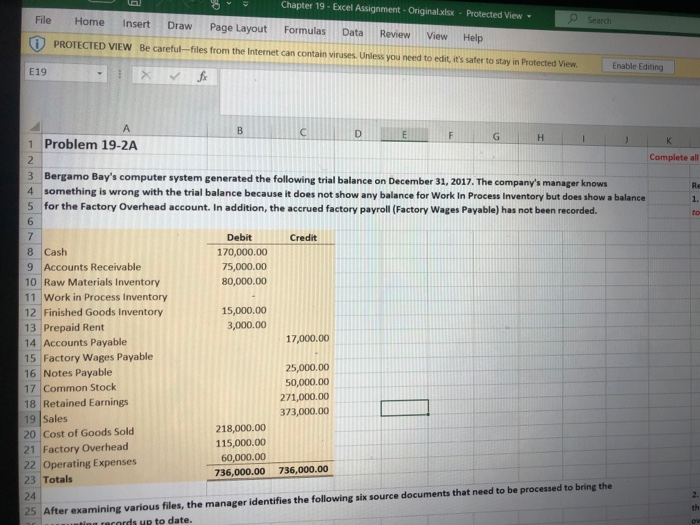
Task: Select column D header
Action: coord(358,133)
